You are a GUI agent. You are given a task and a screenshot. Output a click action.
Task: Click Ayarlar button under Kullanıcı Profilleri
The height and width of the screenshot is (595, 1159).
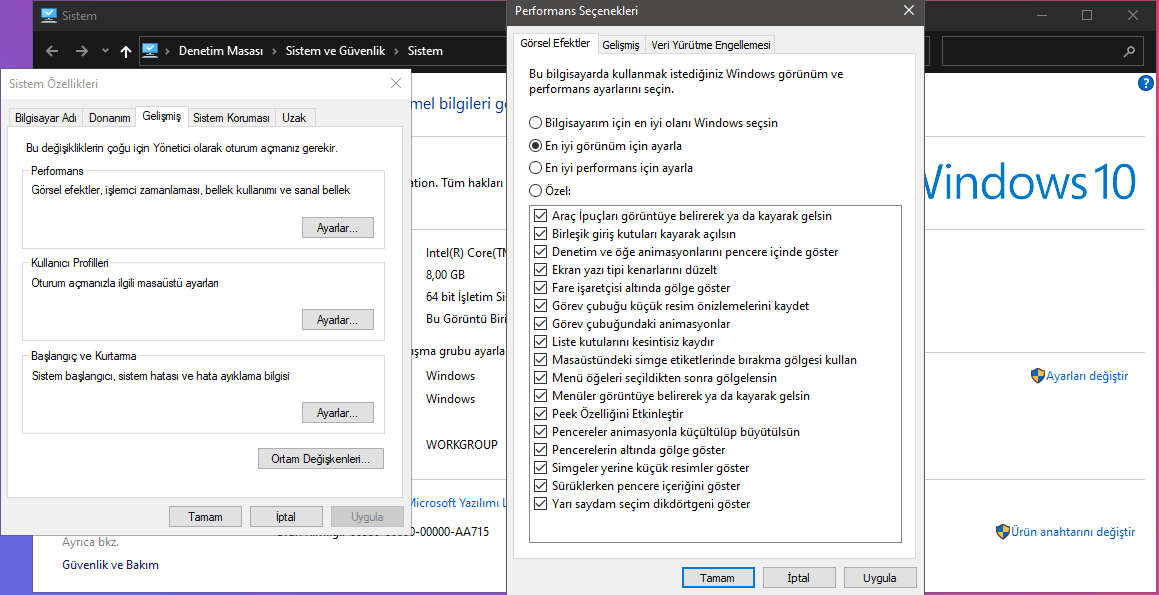click(338, 320)
